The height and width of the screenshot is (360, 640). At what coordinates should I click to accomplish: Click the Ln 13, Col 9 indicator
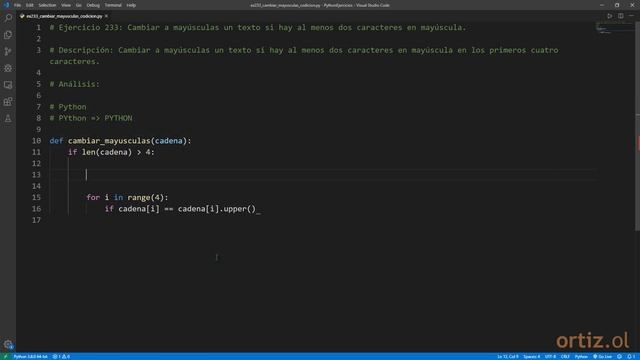click(507, 356)
